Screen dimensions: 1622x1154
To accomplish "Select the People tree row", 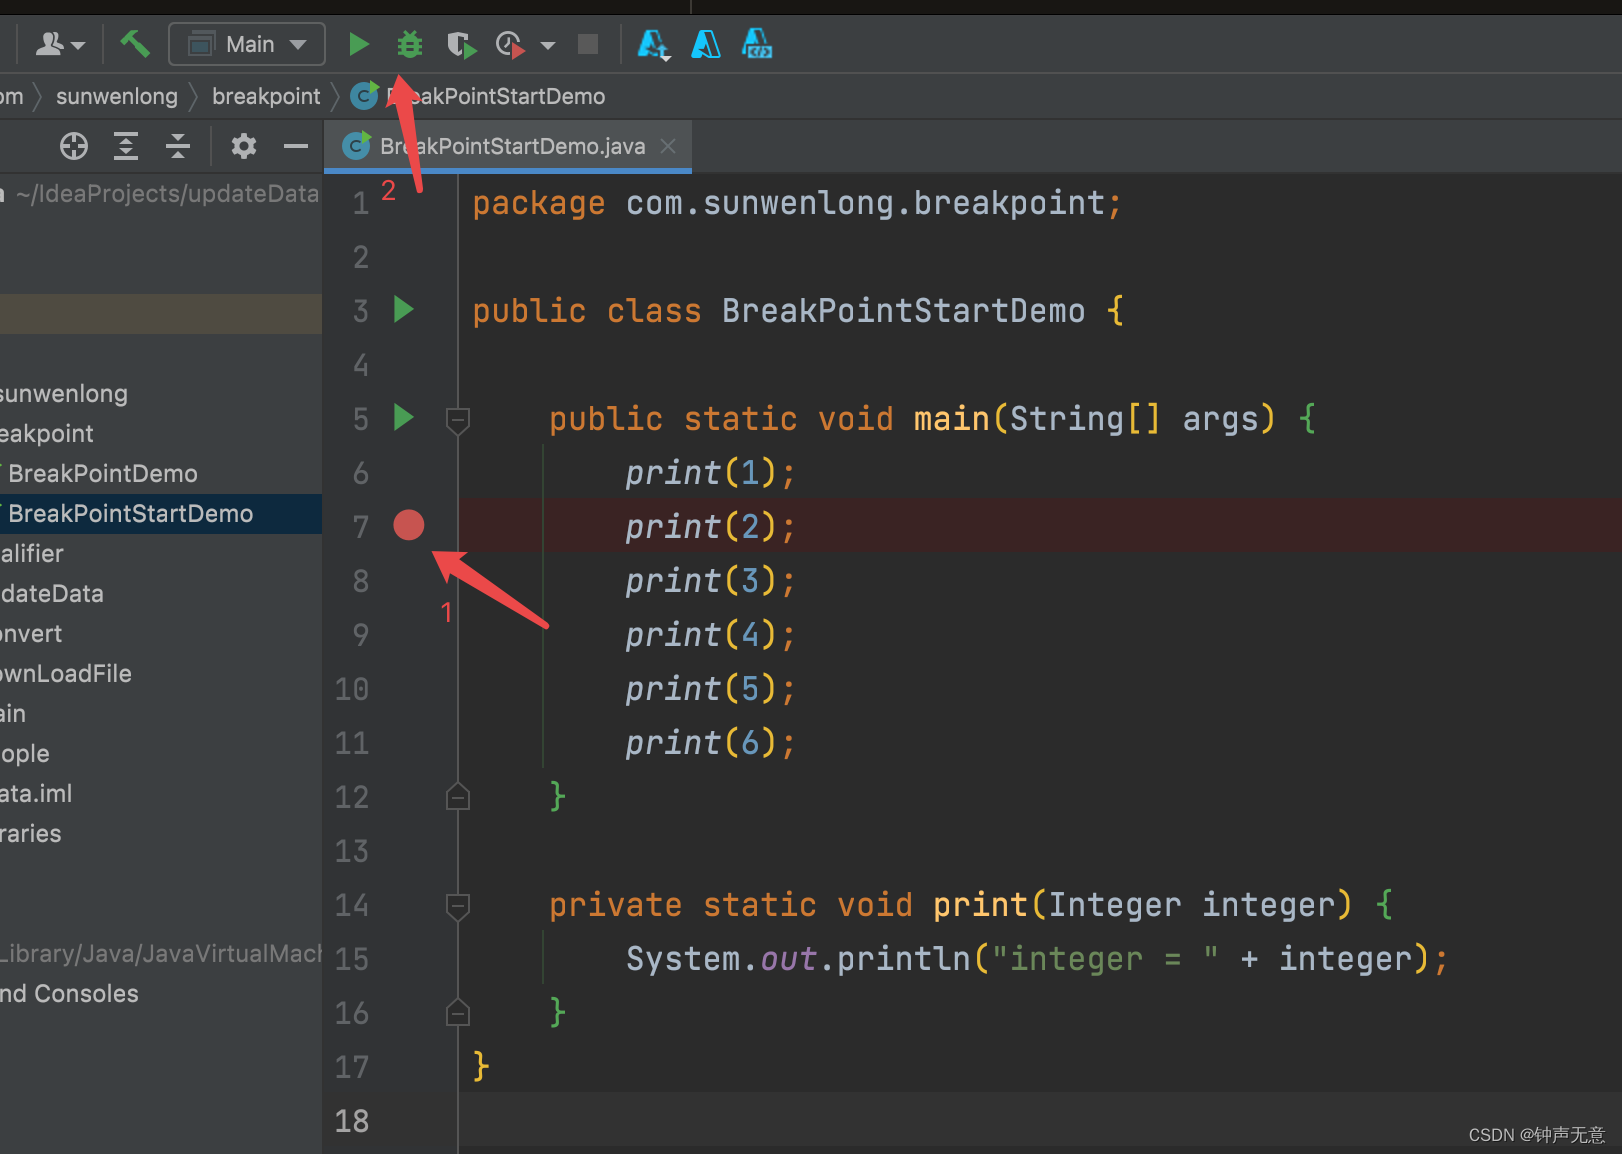I will (x=161, y=753).
